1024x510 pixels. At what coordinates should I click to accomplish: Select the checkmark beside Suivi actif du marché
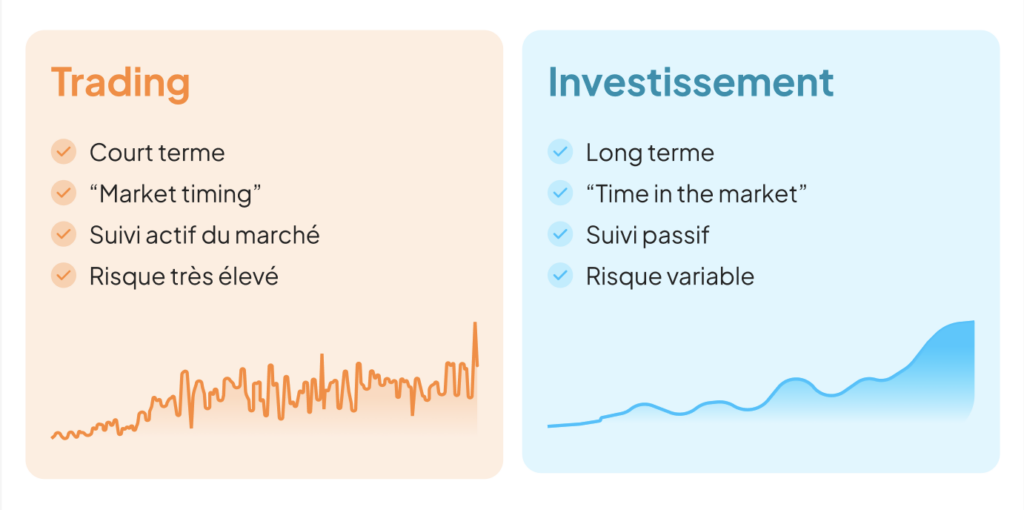pyautogui.click(x=63, y=234)
